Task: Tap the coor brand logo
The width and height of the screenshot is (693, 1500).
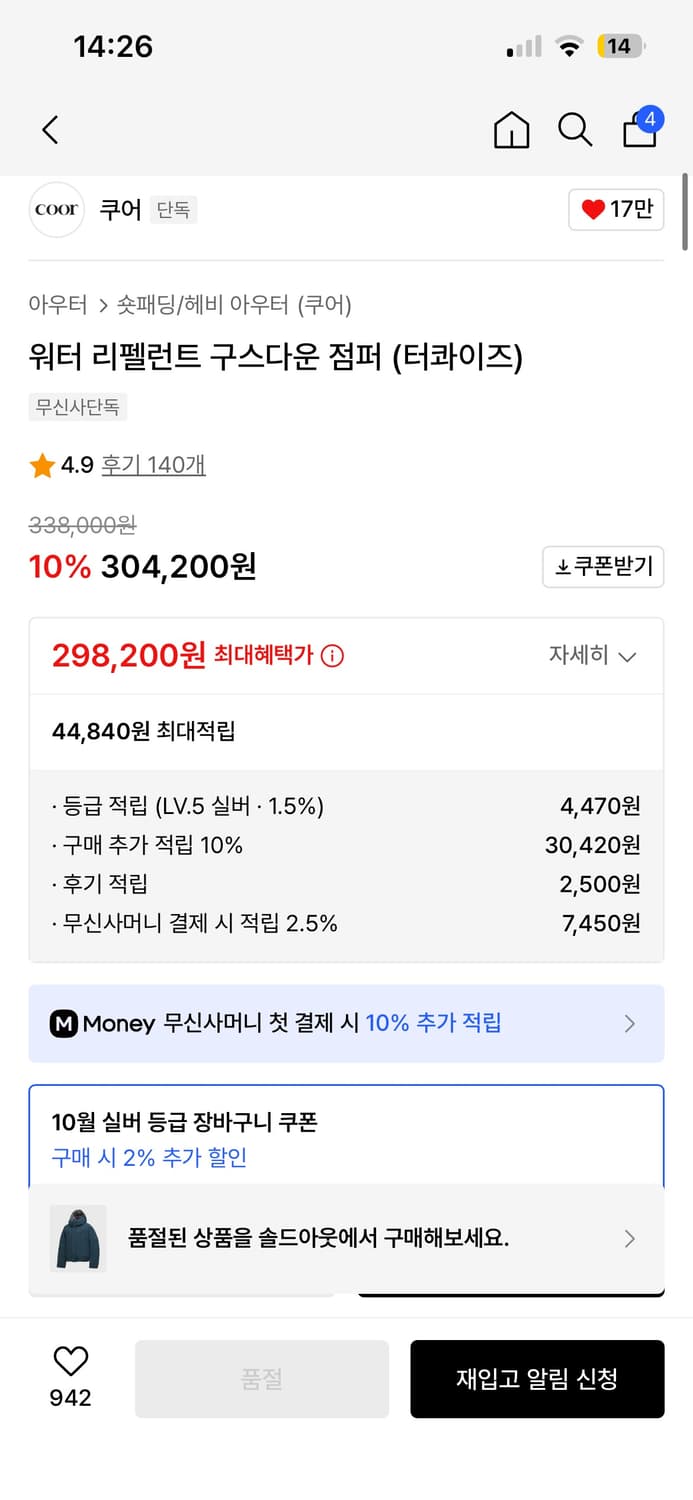Action: click(57, 210)
